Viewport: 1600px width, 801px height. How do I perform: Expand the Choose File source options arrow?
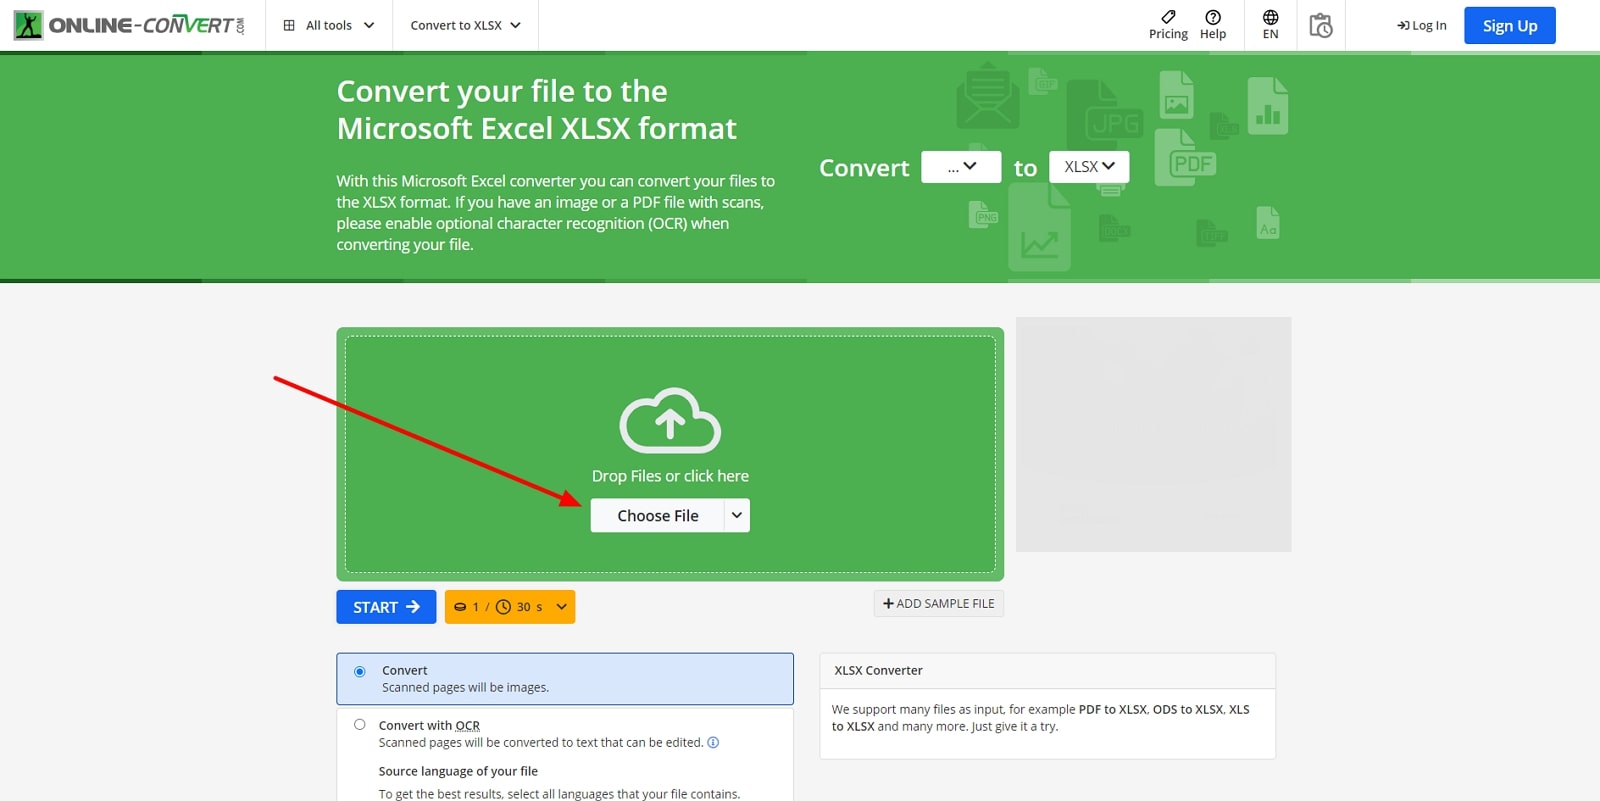(737, 516)
